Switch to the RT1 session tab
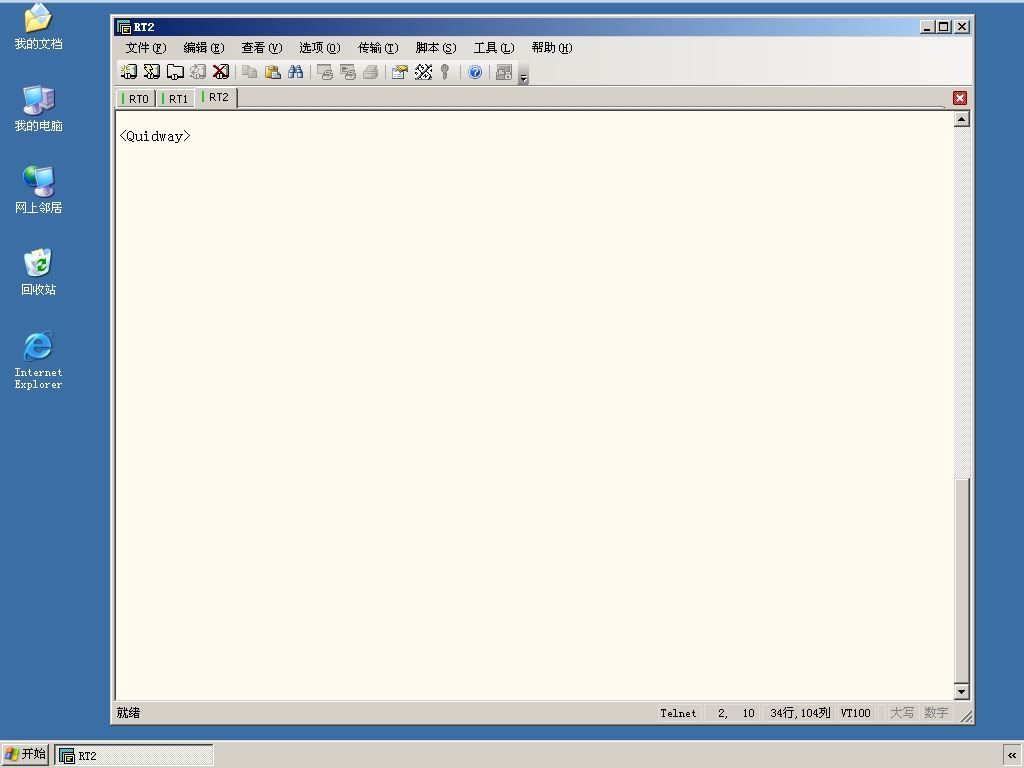Viewport: 1024px width, 768px height. (x=176, y=99)
